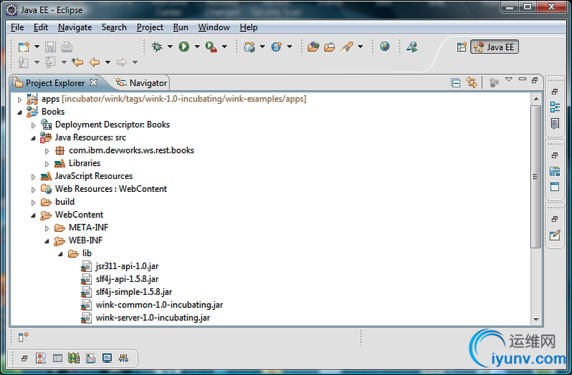Open the Navigate menu
Screen dimensions: 572x375
[75, 27]
